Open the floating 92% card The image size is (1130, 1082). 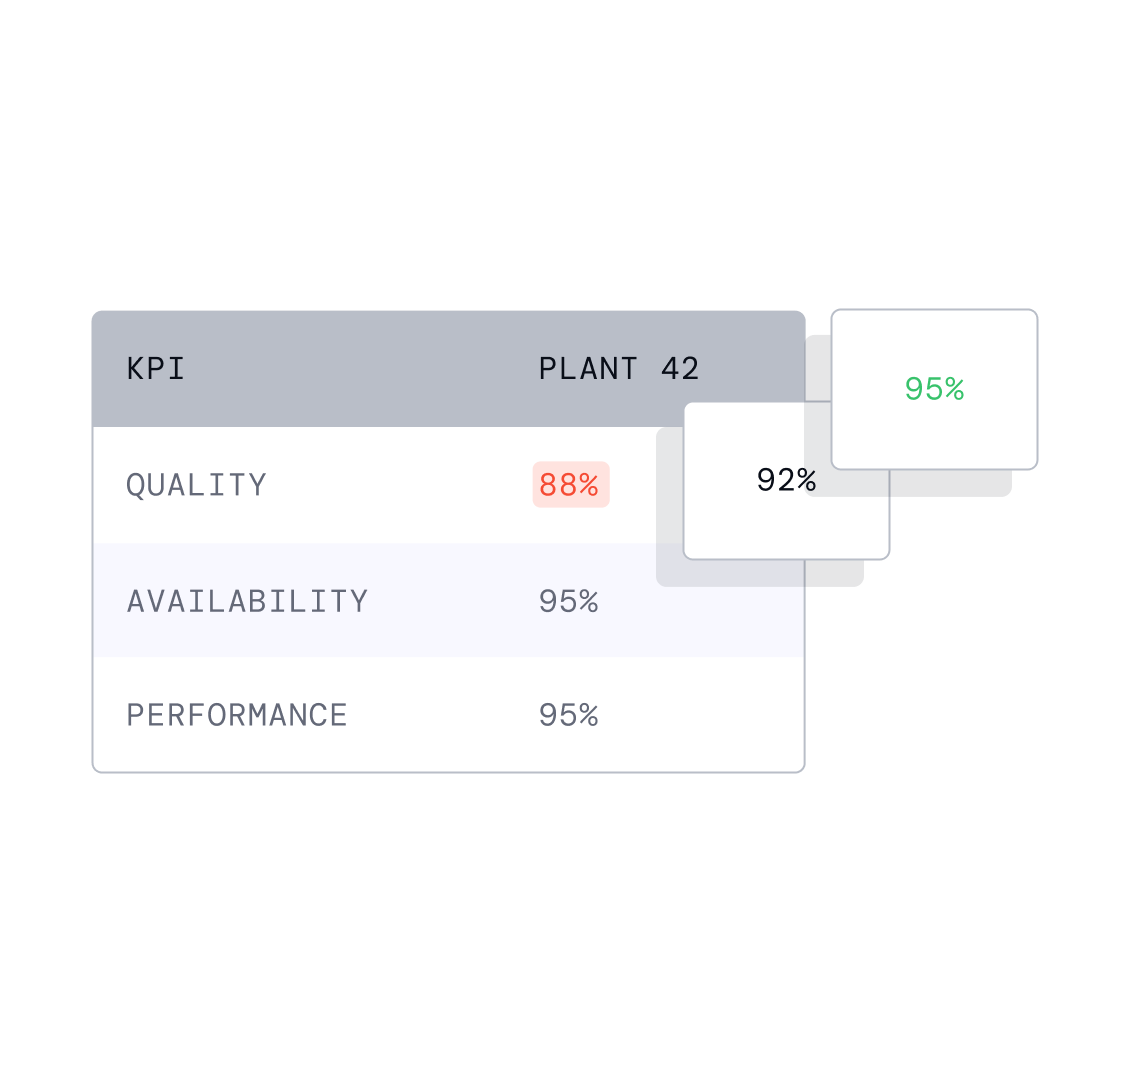(786, 481)
